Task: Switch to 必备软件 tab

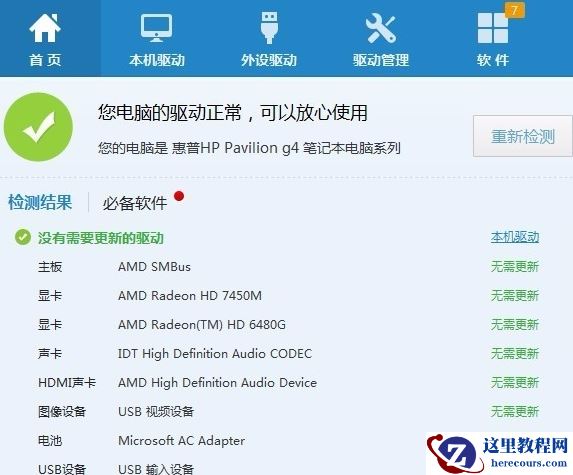Action: [134, 203]
